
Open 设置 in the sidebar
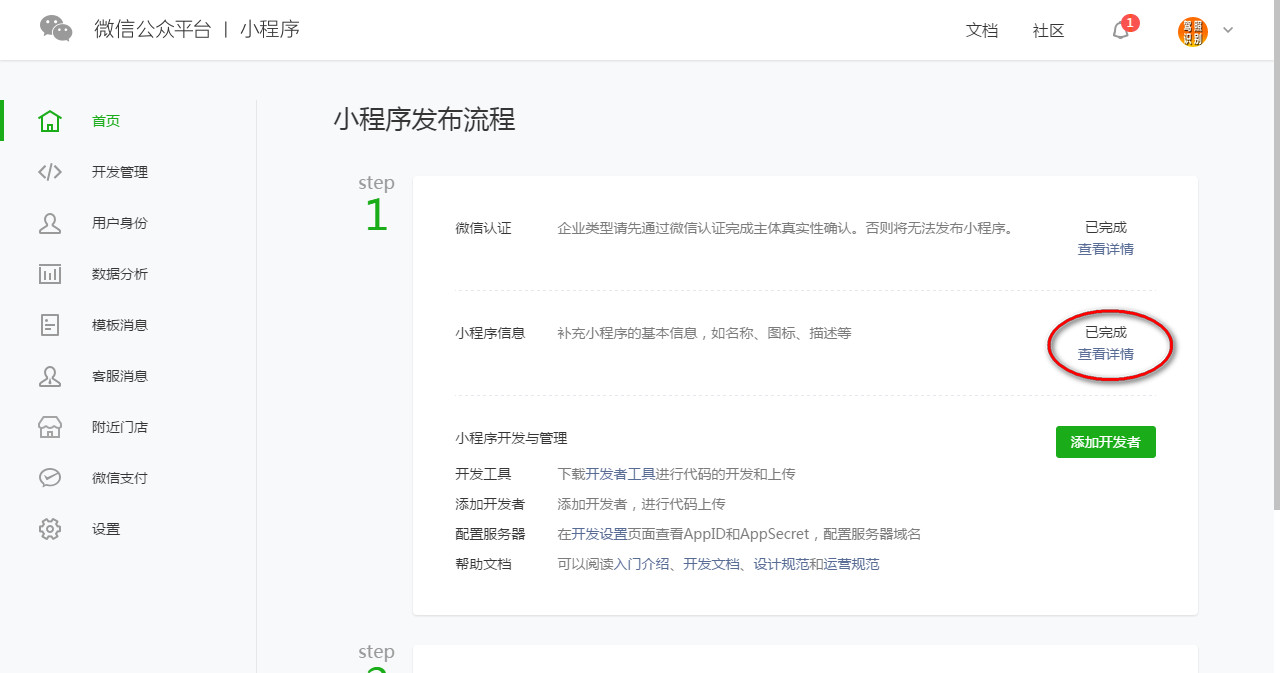click(x=106, y=529)
